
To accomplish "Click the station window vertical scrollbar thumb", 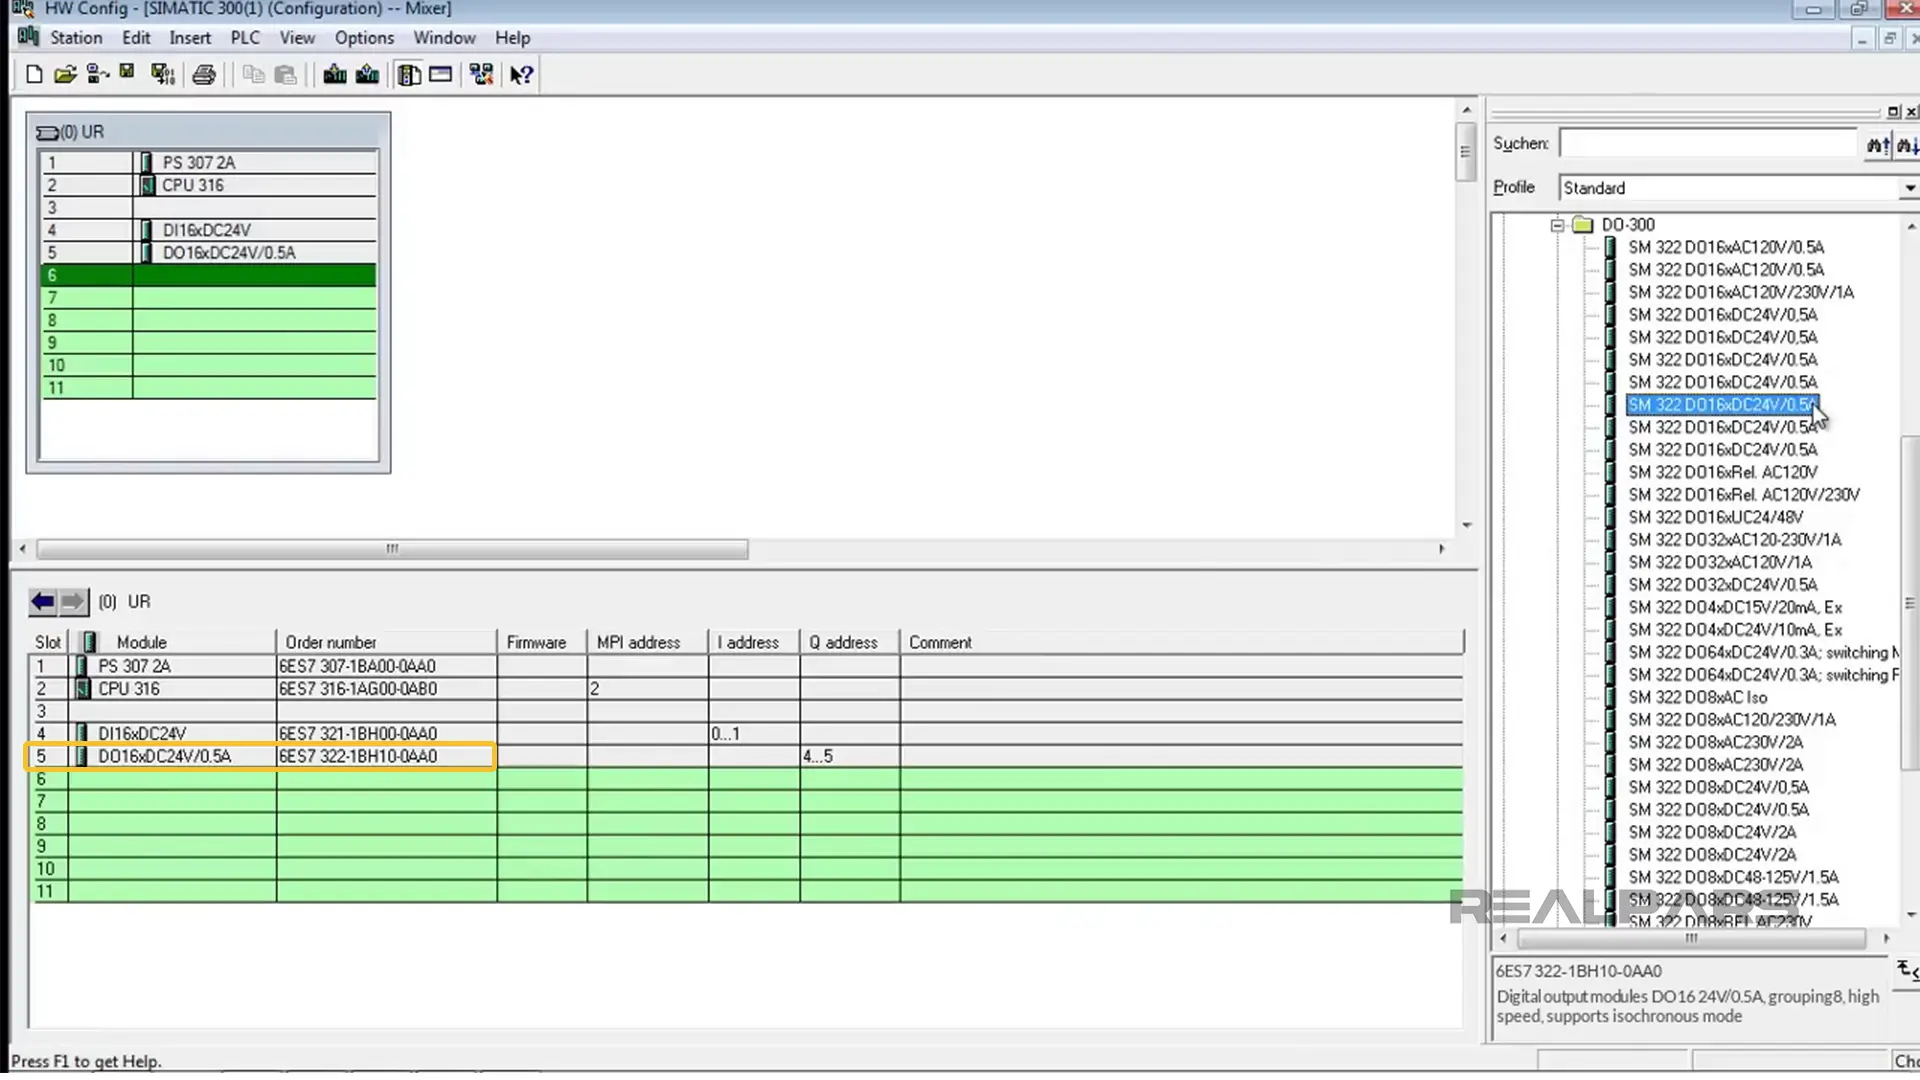I will [x=1466, y=151].
